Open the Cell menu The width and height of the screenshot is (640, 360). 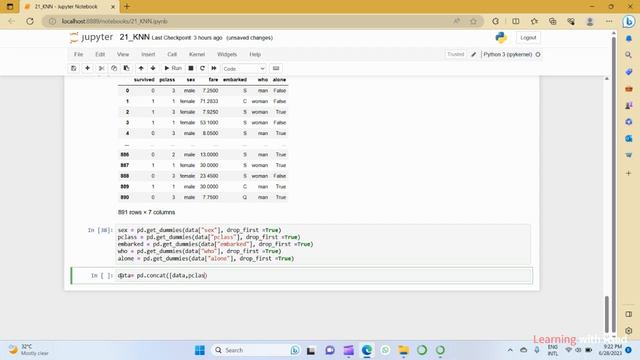coord(172,54)
